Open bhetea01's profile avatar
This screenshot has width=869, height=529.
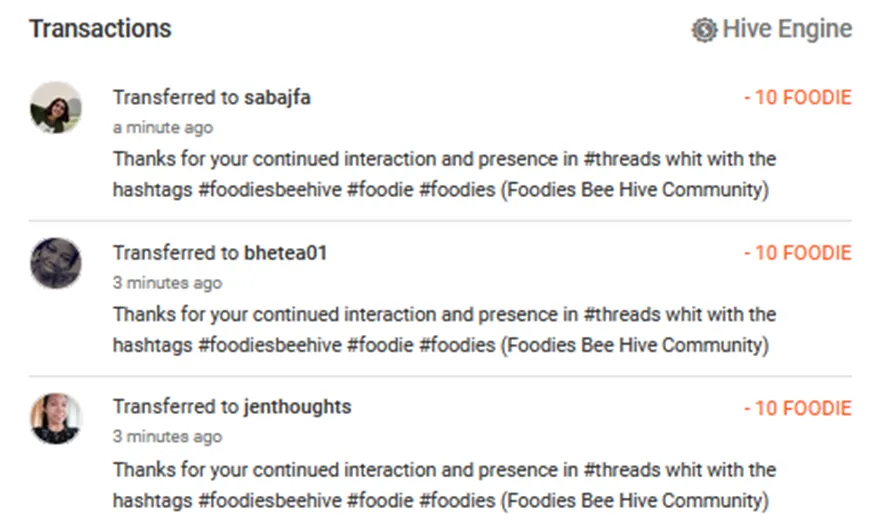(56, 263)
